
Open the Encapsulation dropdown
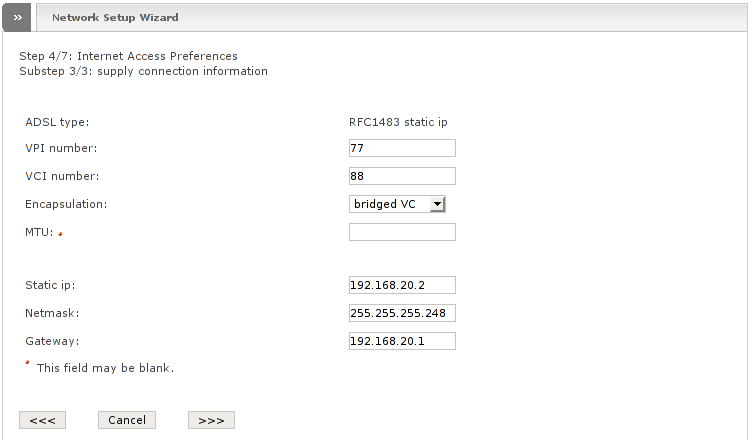(x=397, y=204)
